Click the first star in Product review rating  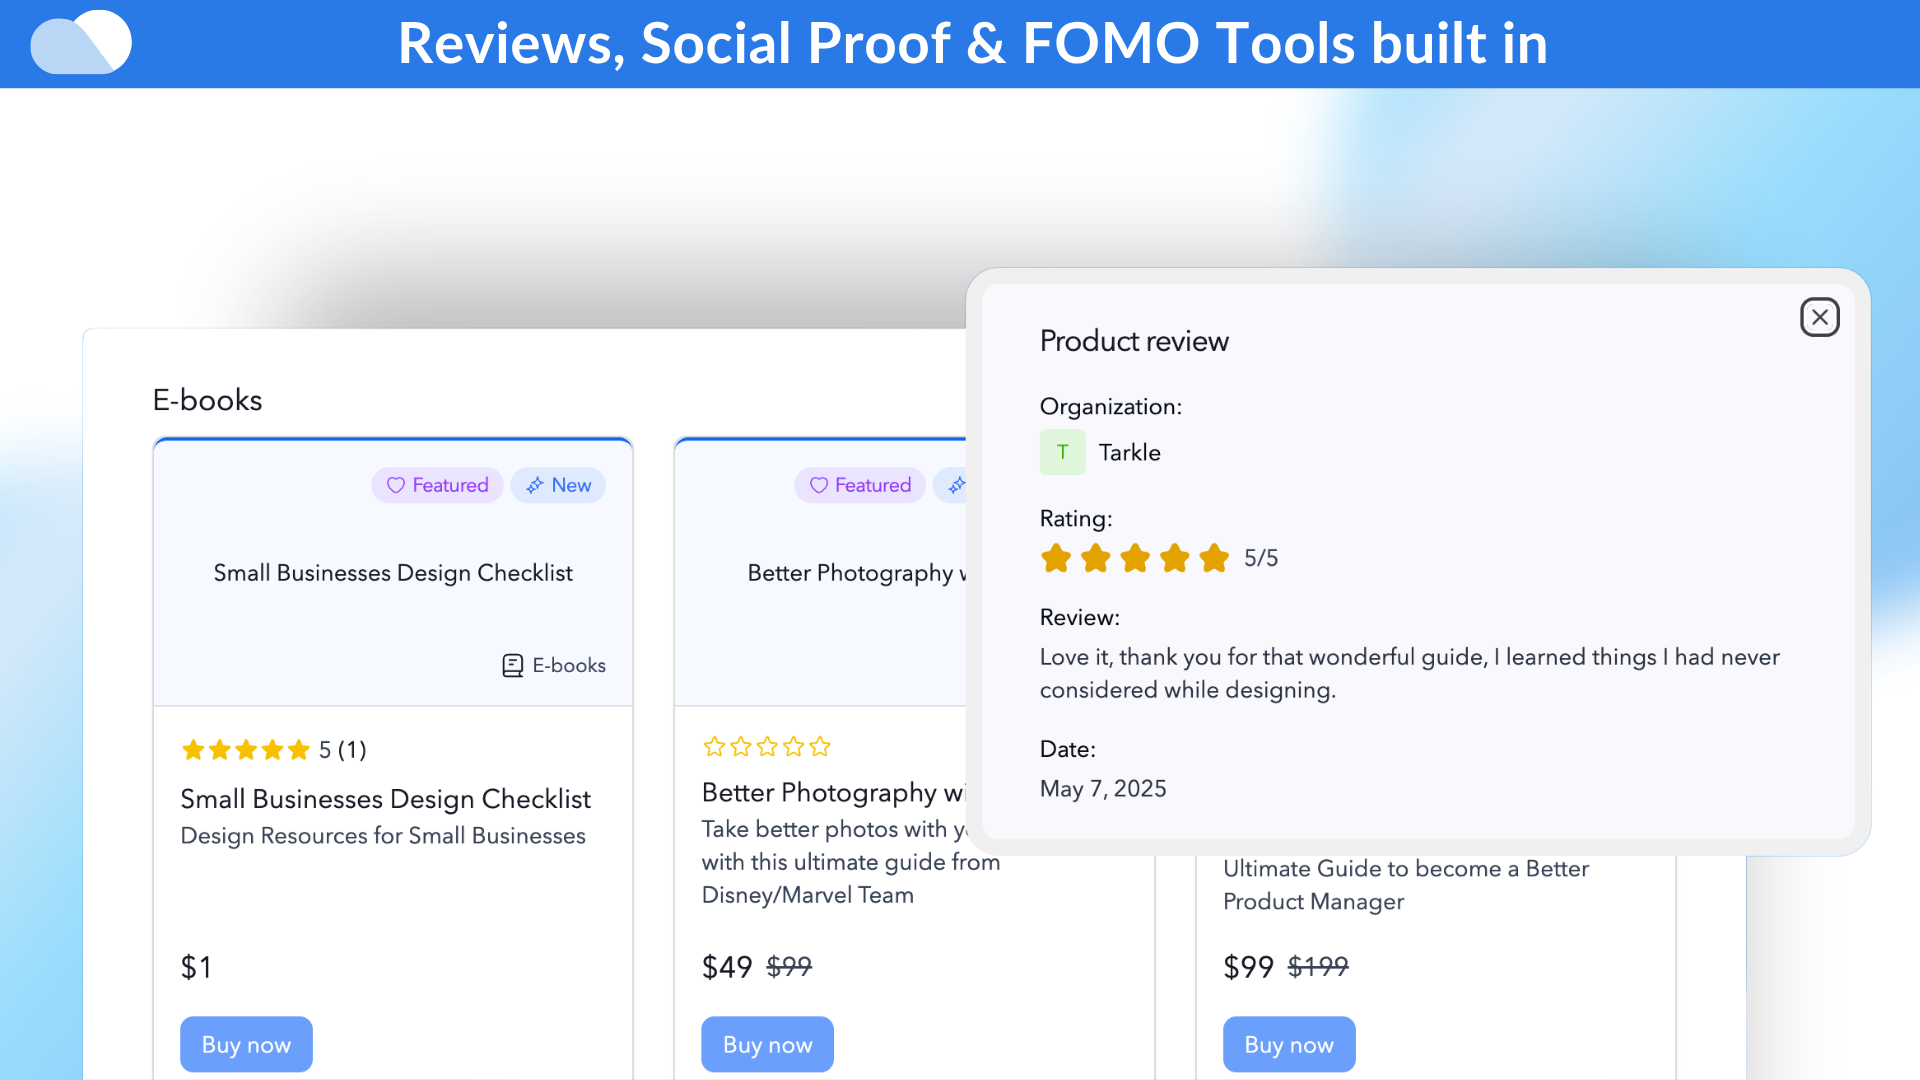(1056, 558)
